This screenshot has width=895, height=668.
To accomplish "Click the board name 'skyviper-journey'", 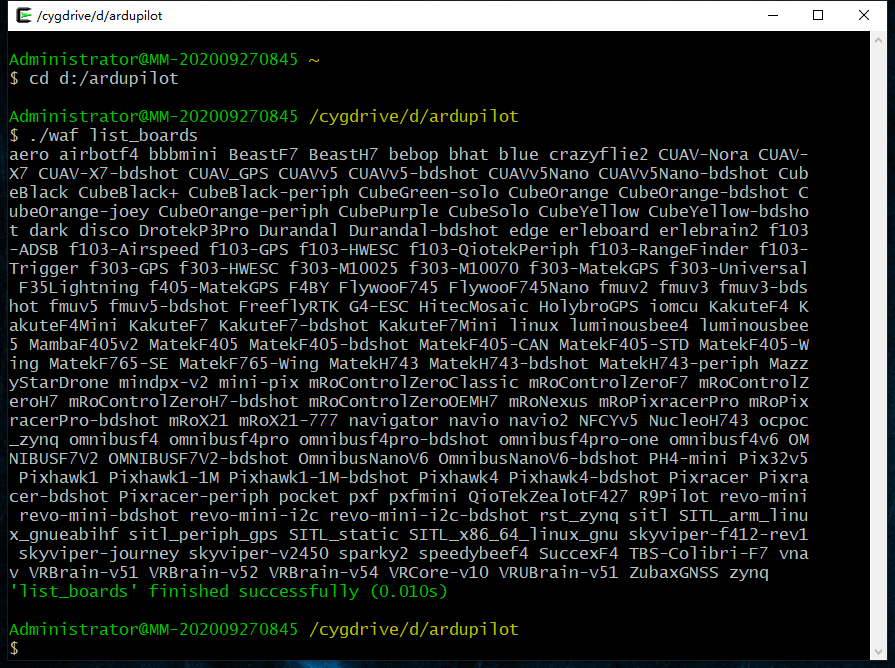I will 99,553.
